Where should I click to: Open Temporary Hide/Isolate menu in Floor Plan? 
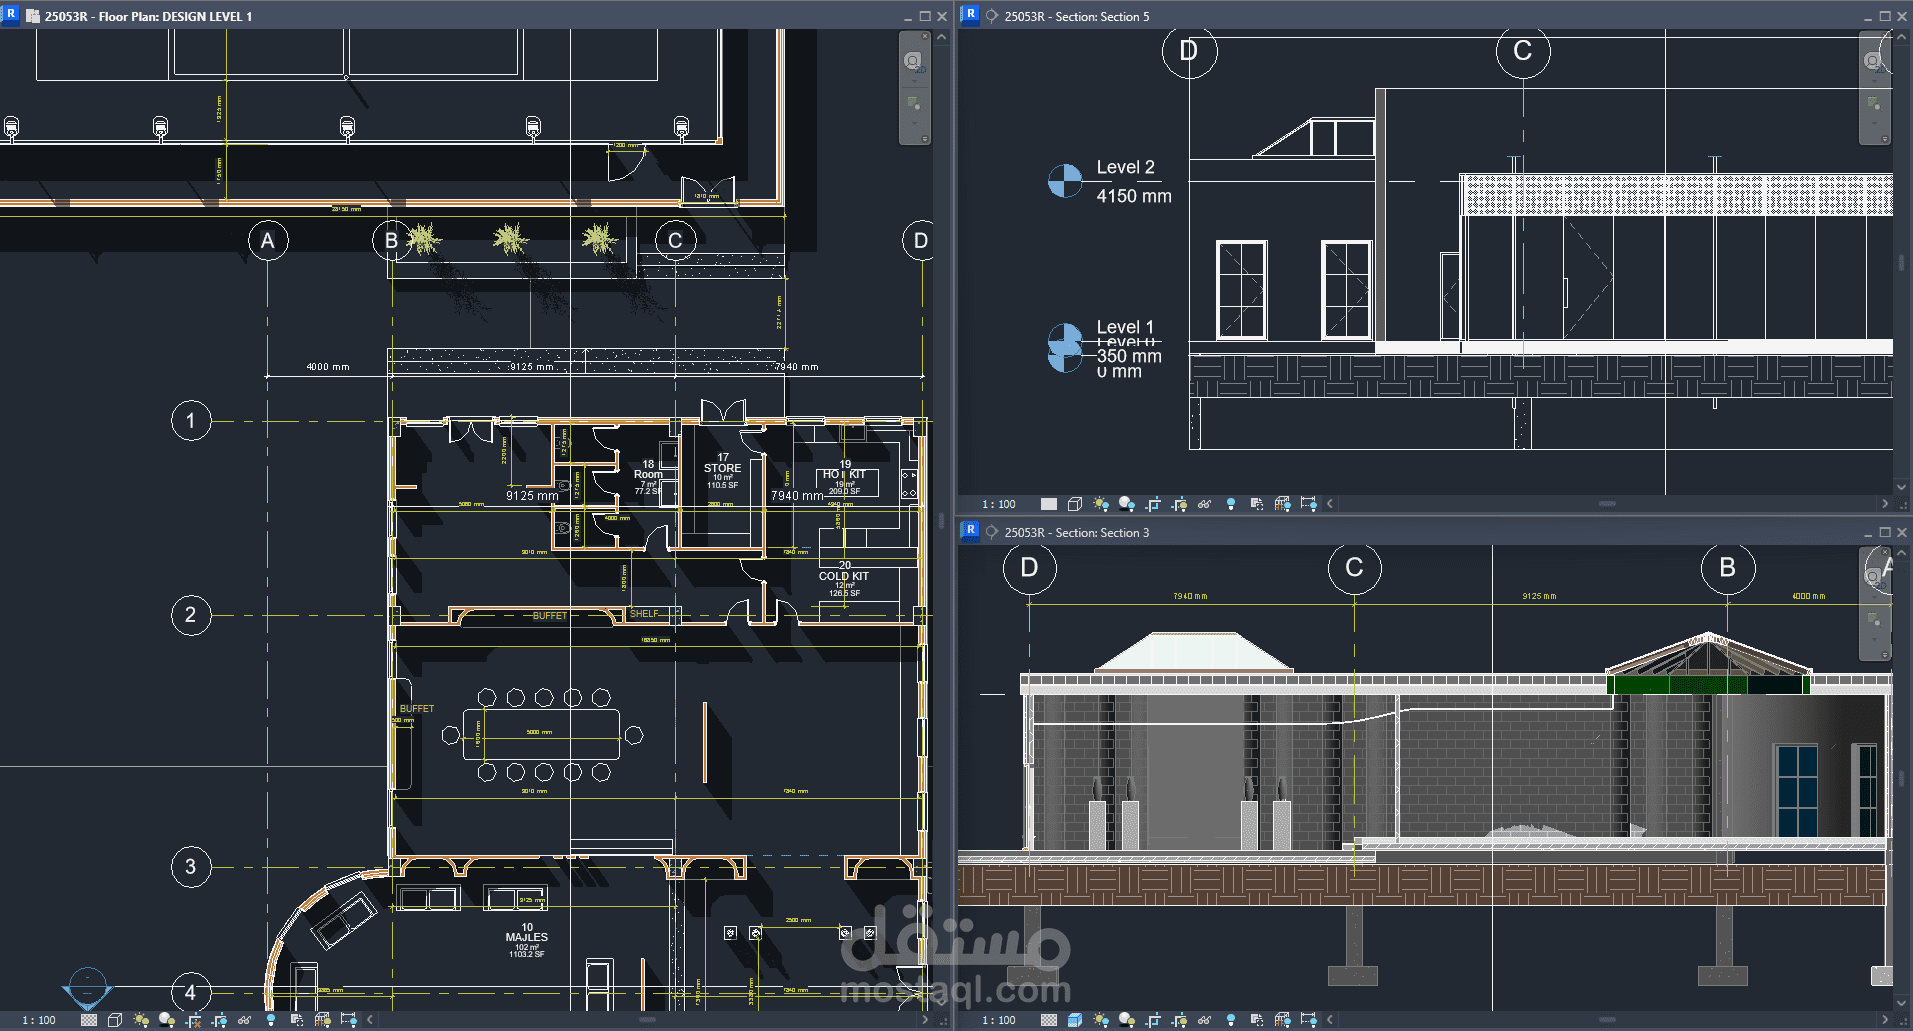(x=245, y=1020)
